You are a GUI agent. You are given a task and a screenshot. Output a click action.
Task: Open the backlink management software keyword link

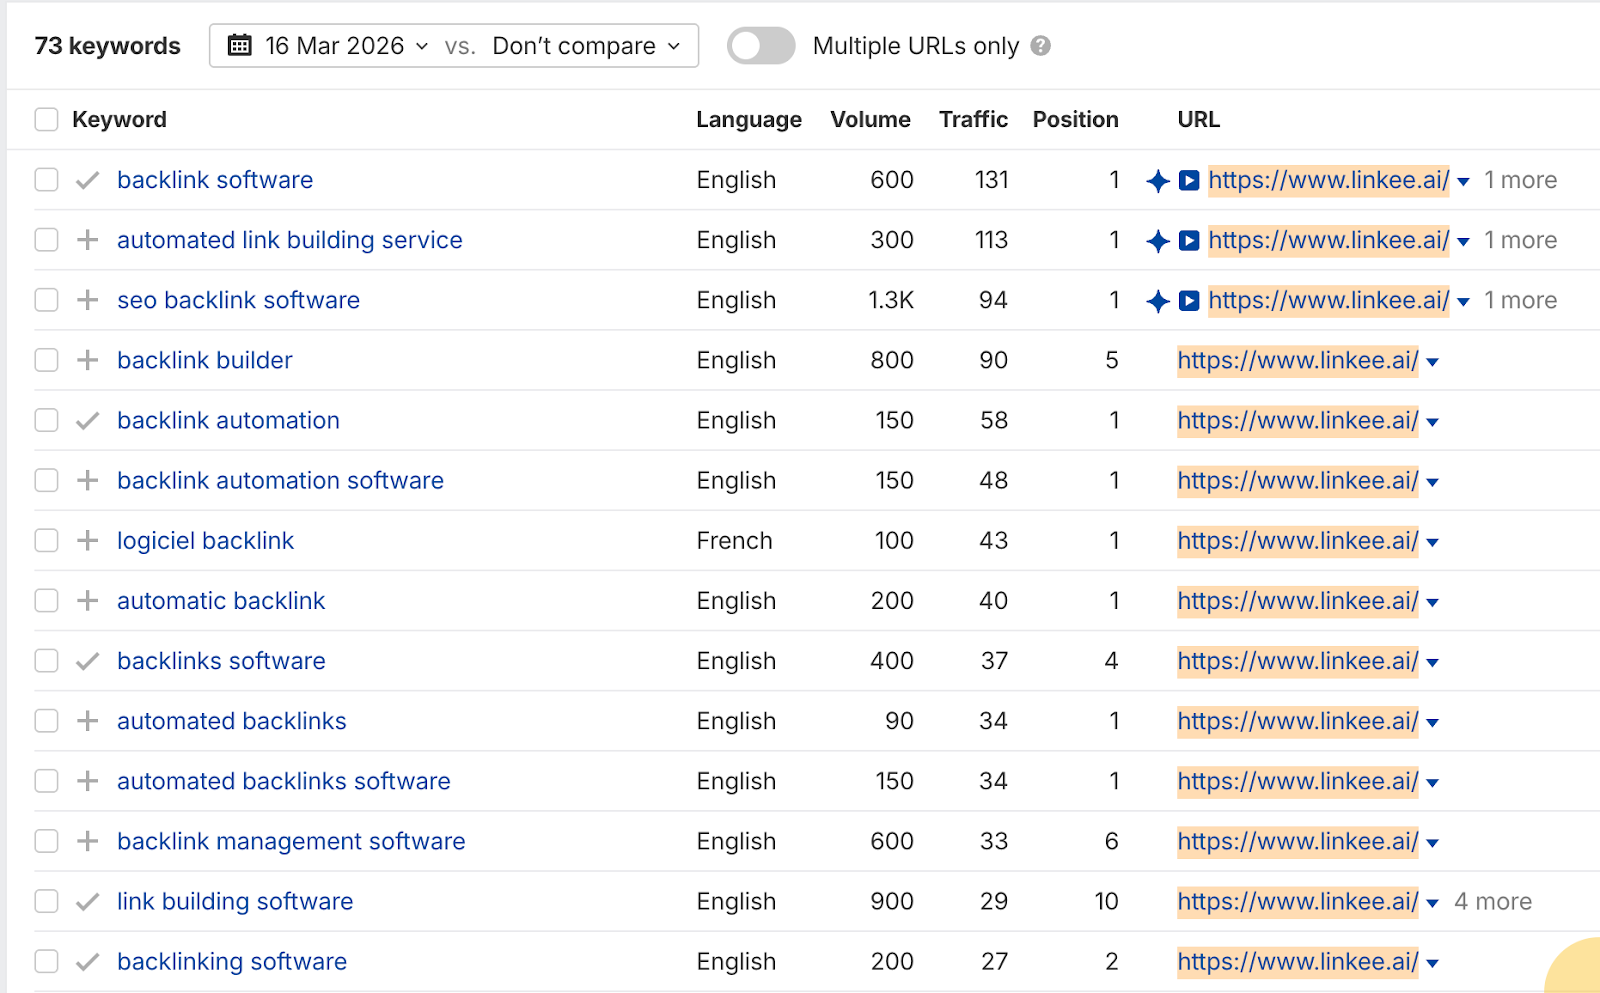click(291, 841)
